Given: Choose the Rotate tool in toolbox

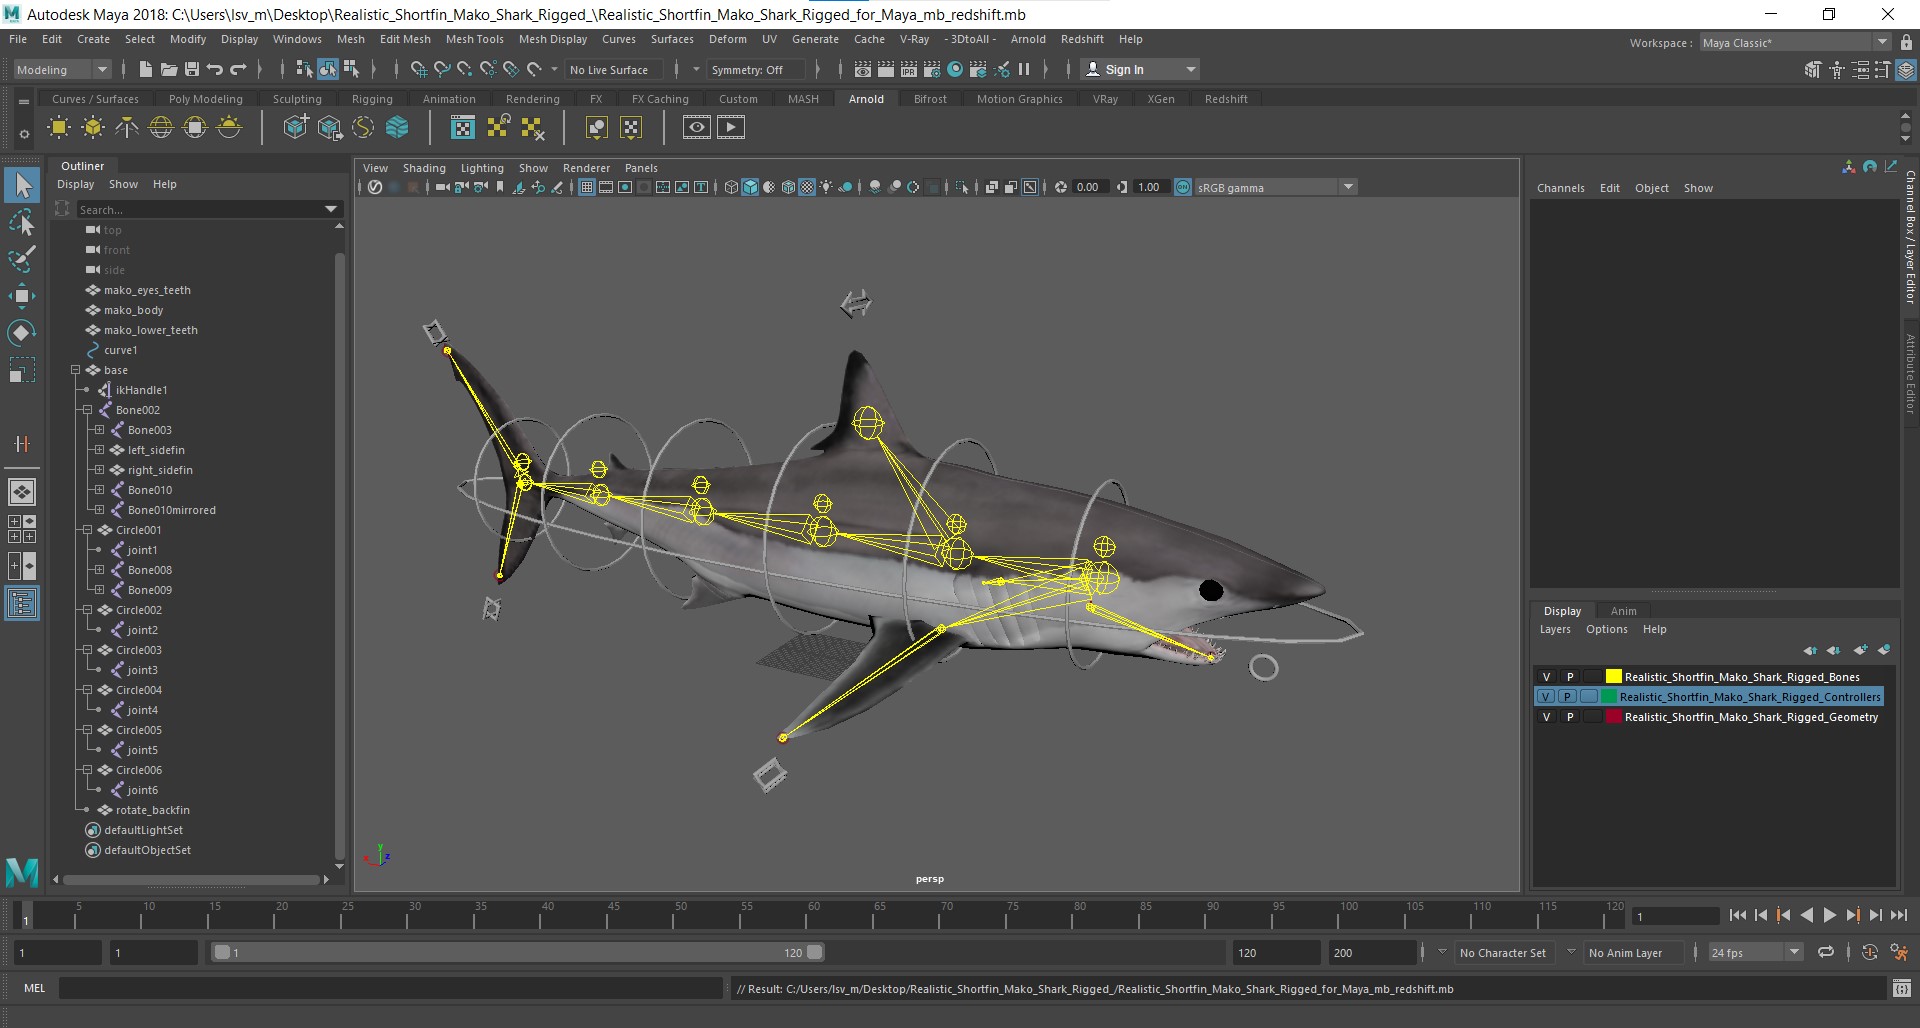Looking at the screenshot, I should click(22, 333).
